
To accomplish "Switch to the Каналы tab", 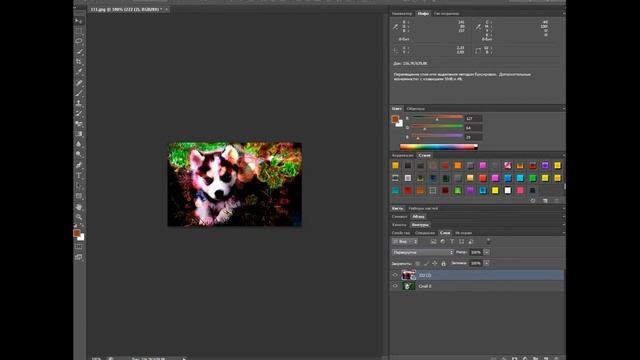I will (399, 225).
